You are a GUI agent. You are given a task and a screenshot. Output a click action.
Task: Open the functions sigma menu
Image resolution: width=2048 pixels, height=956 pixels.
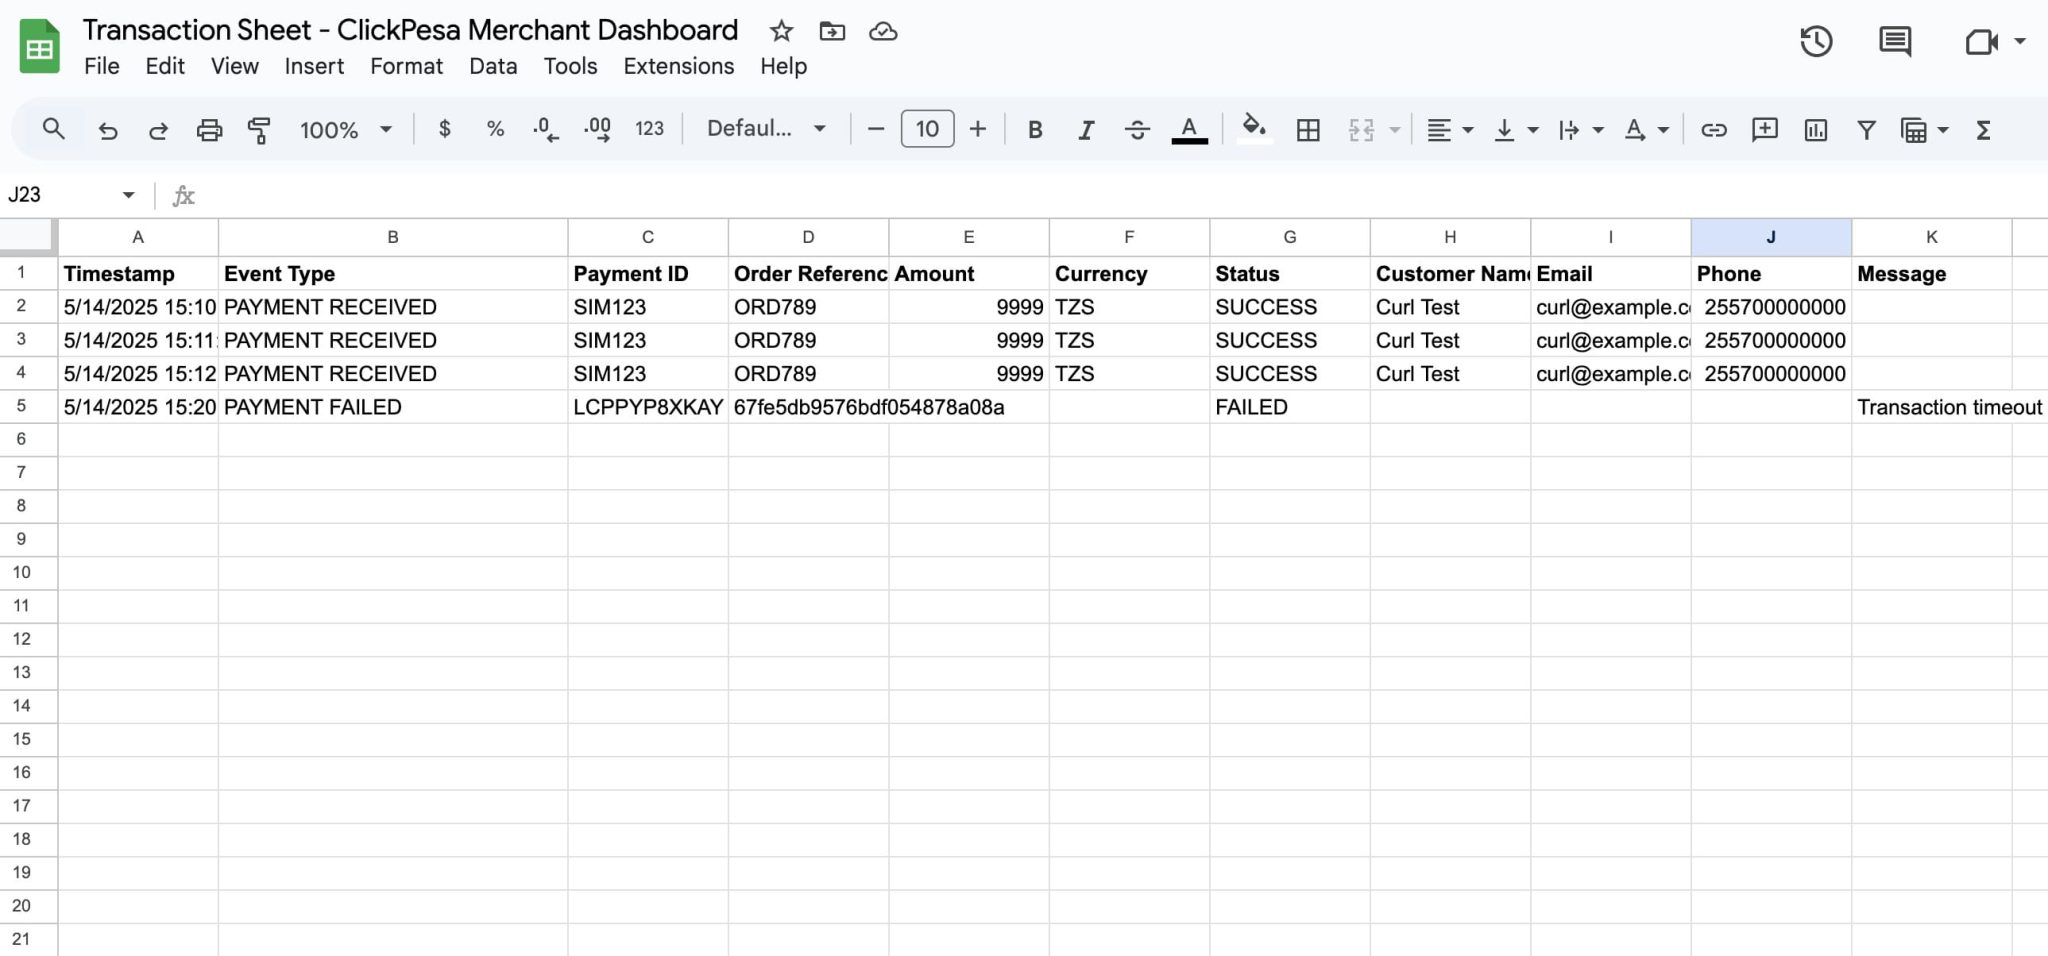pyautogui.click(x=1983, y=130)
